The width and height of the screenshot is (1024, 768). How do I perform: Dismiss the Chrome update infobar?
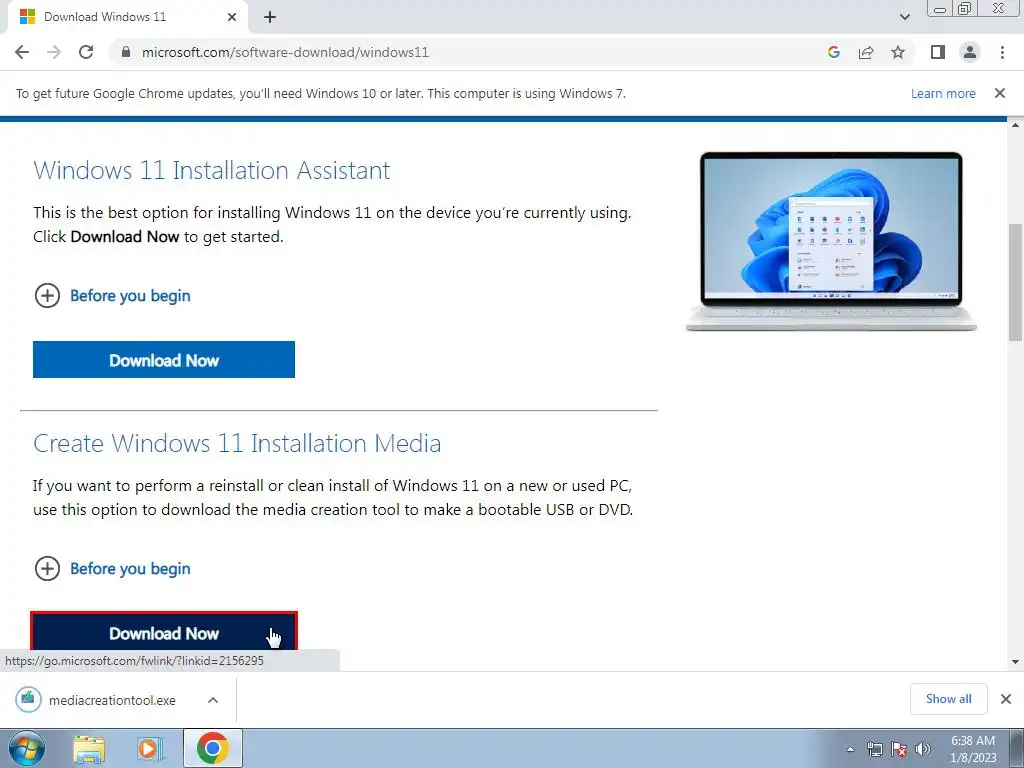[x=999, y=93]
